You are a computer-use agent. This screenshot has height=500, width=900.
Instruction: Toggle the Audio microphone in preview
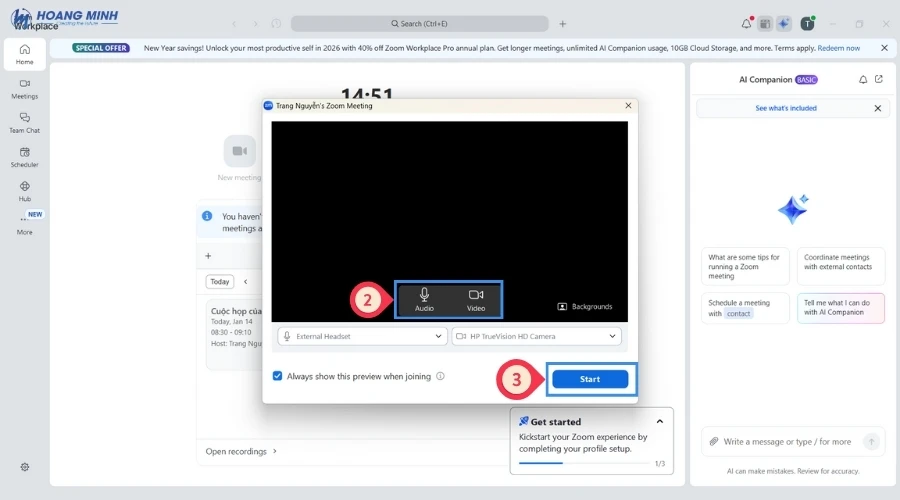(424, 299)
